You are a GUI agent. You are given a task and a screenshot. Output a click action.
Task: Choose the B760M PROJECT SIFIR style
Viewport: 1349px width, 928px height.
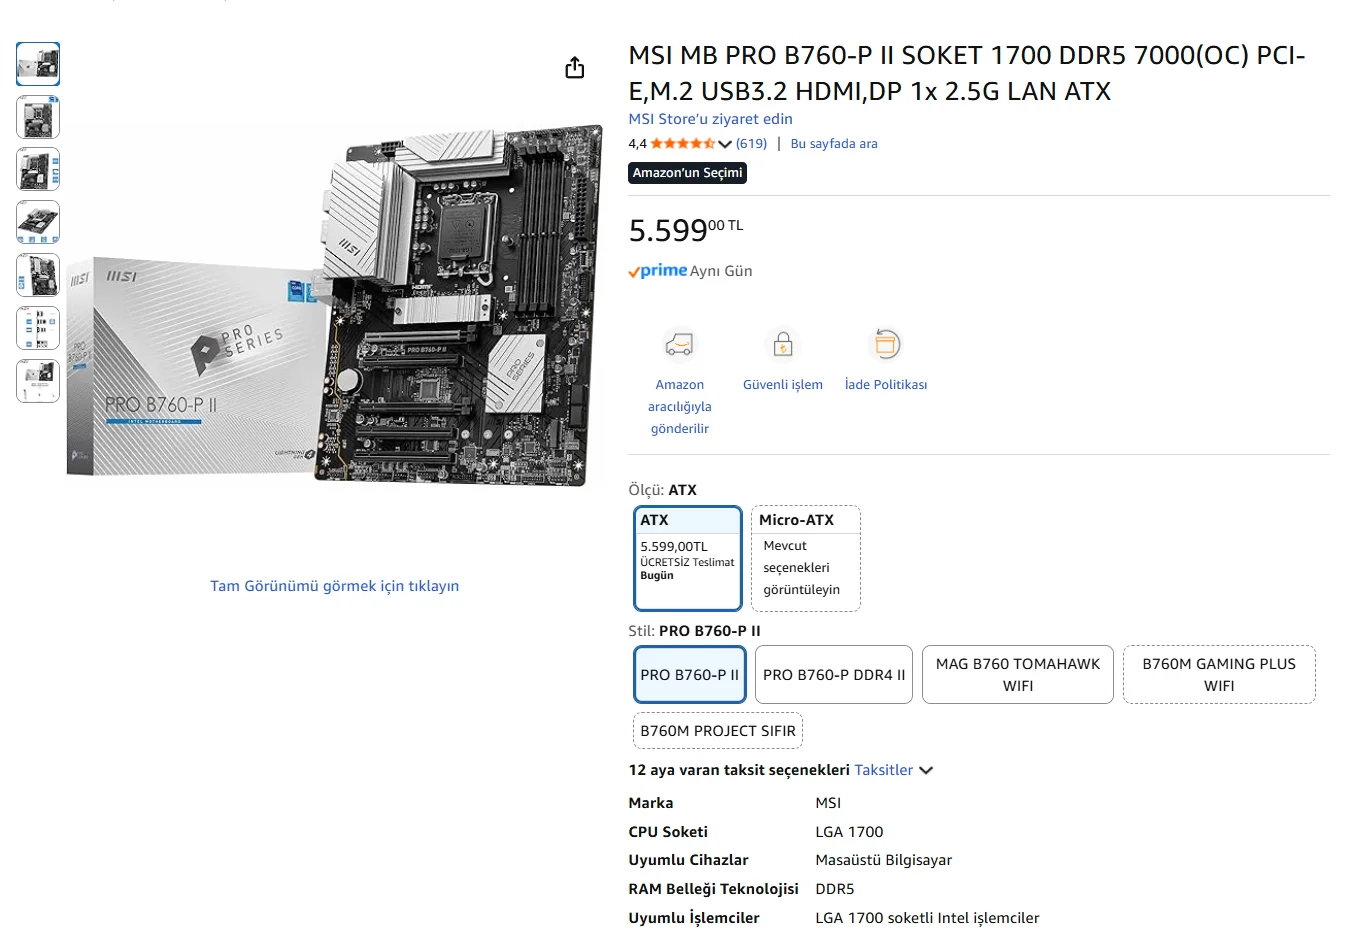718,731
